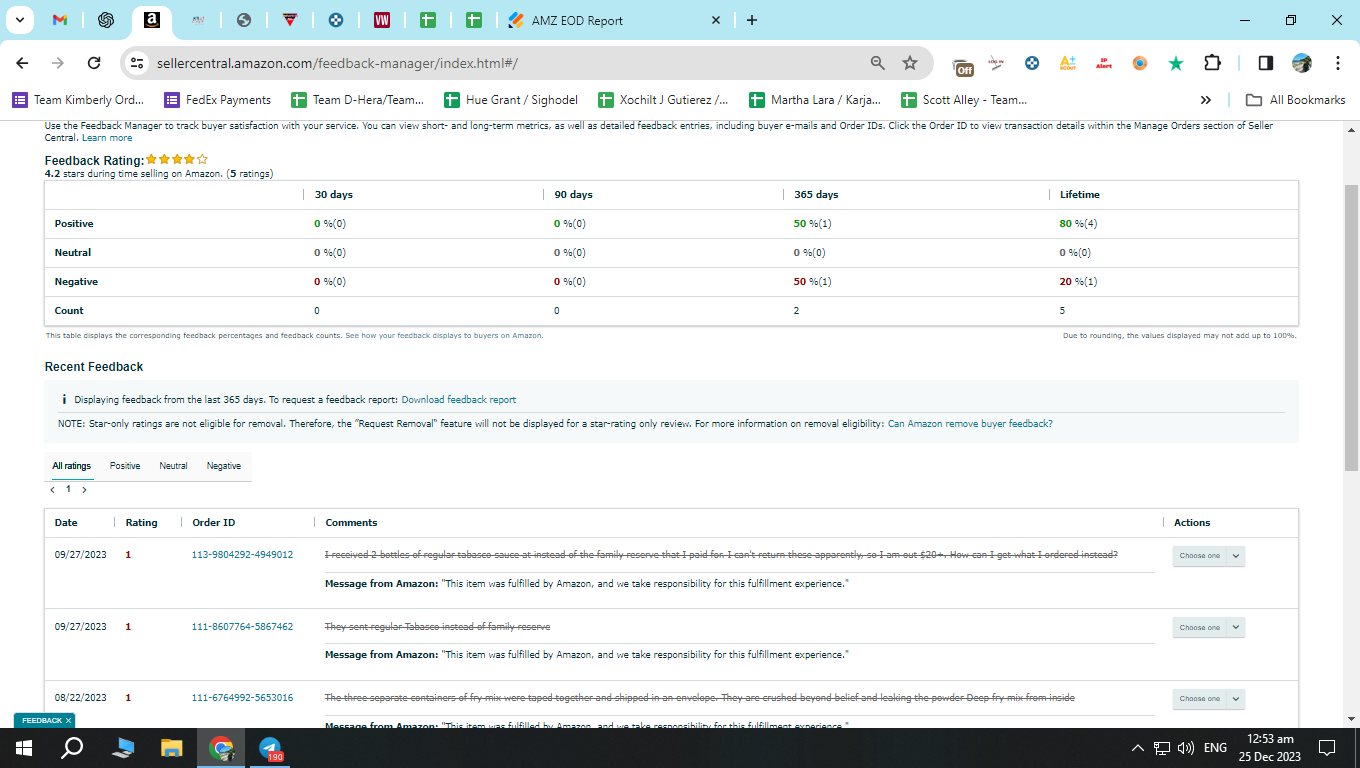Open the red VW browser tab
Image resolution: width=1360 pixels, height=768 pixels.
pos(382,20)
